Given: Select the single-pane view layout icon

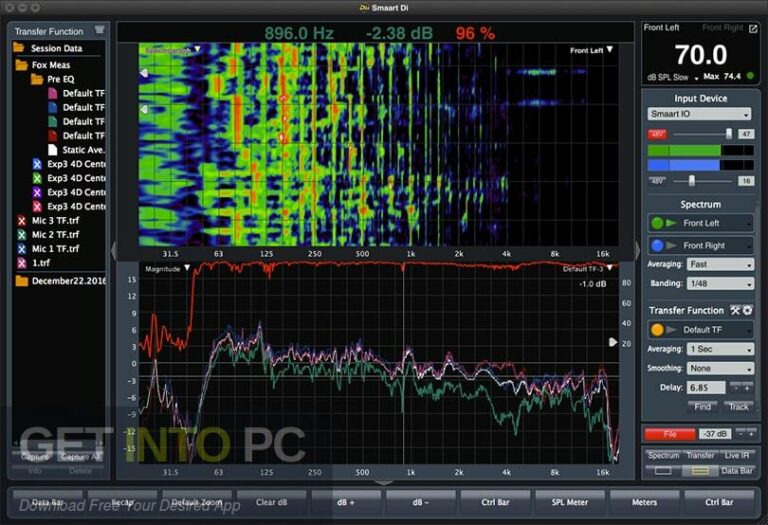Looking at the screenshot, I should pyautogui.click(x=663, y=471).
